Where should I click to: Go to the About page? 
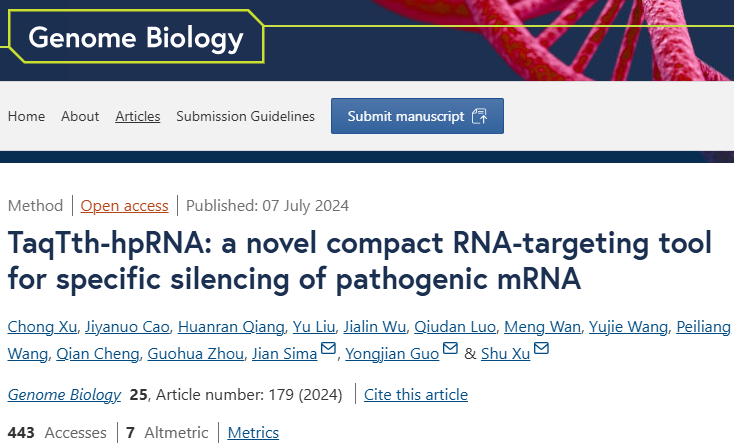click(x=80, y=116)
